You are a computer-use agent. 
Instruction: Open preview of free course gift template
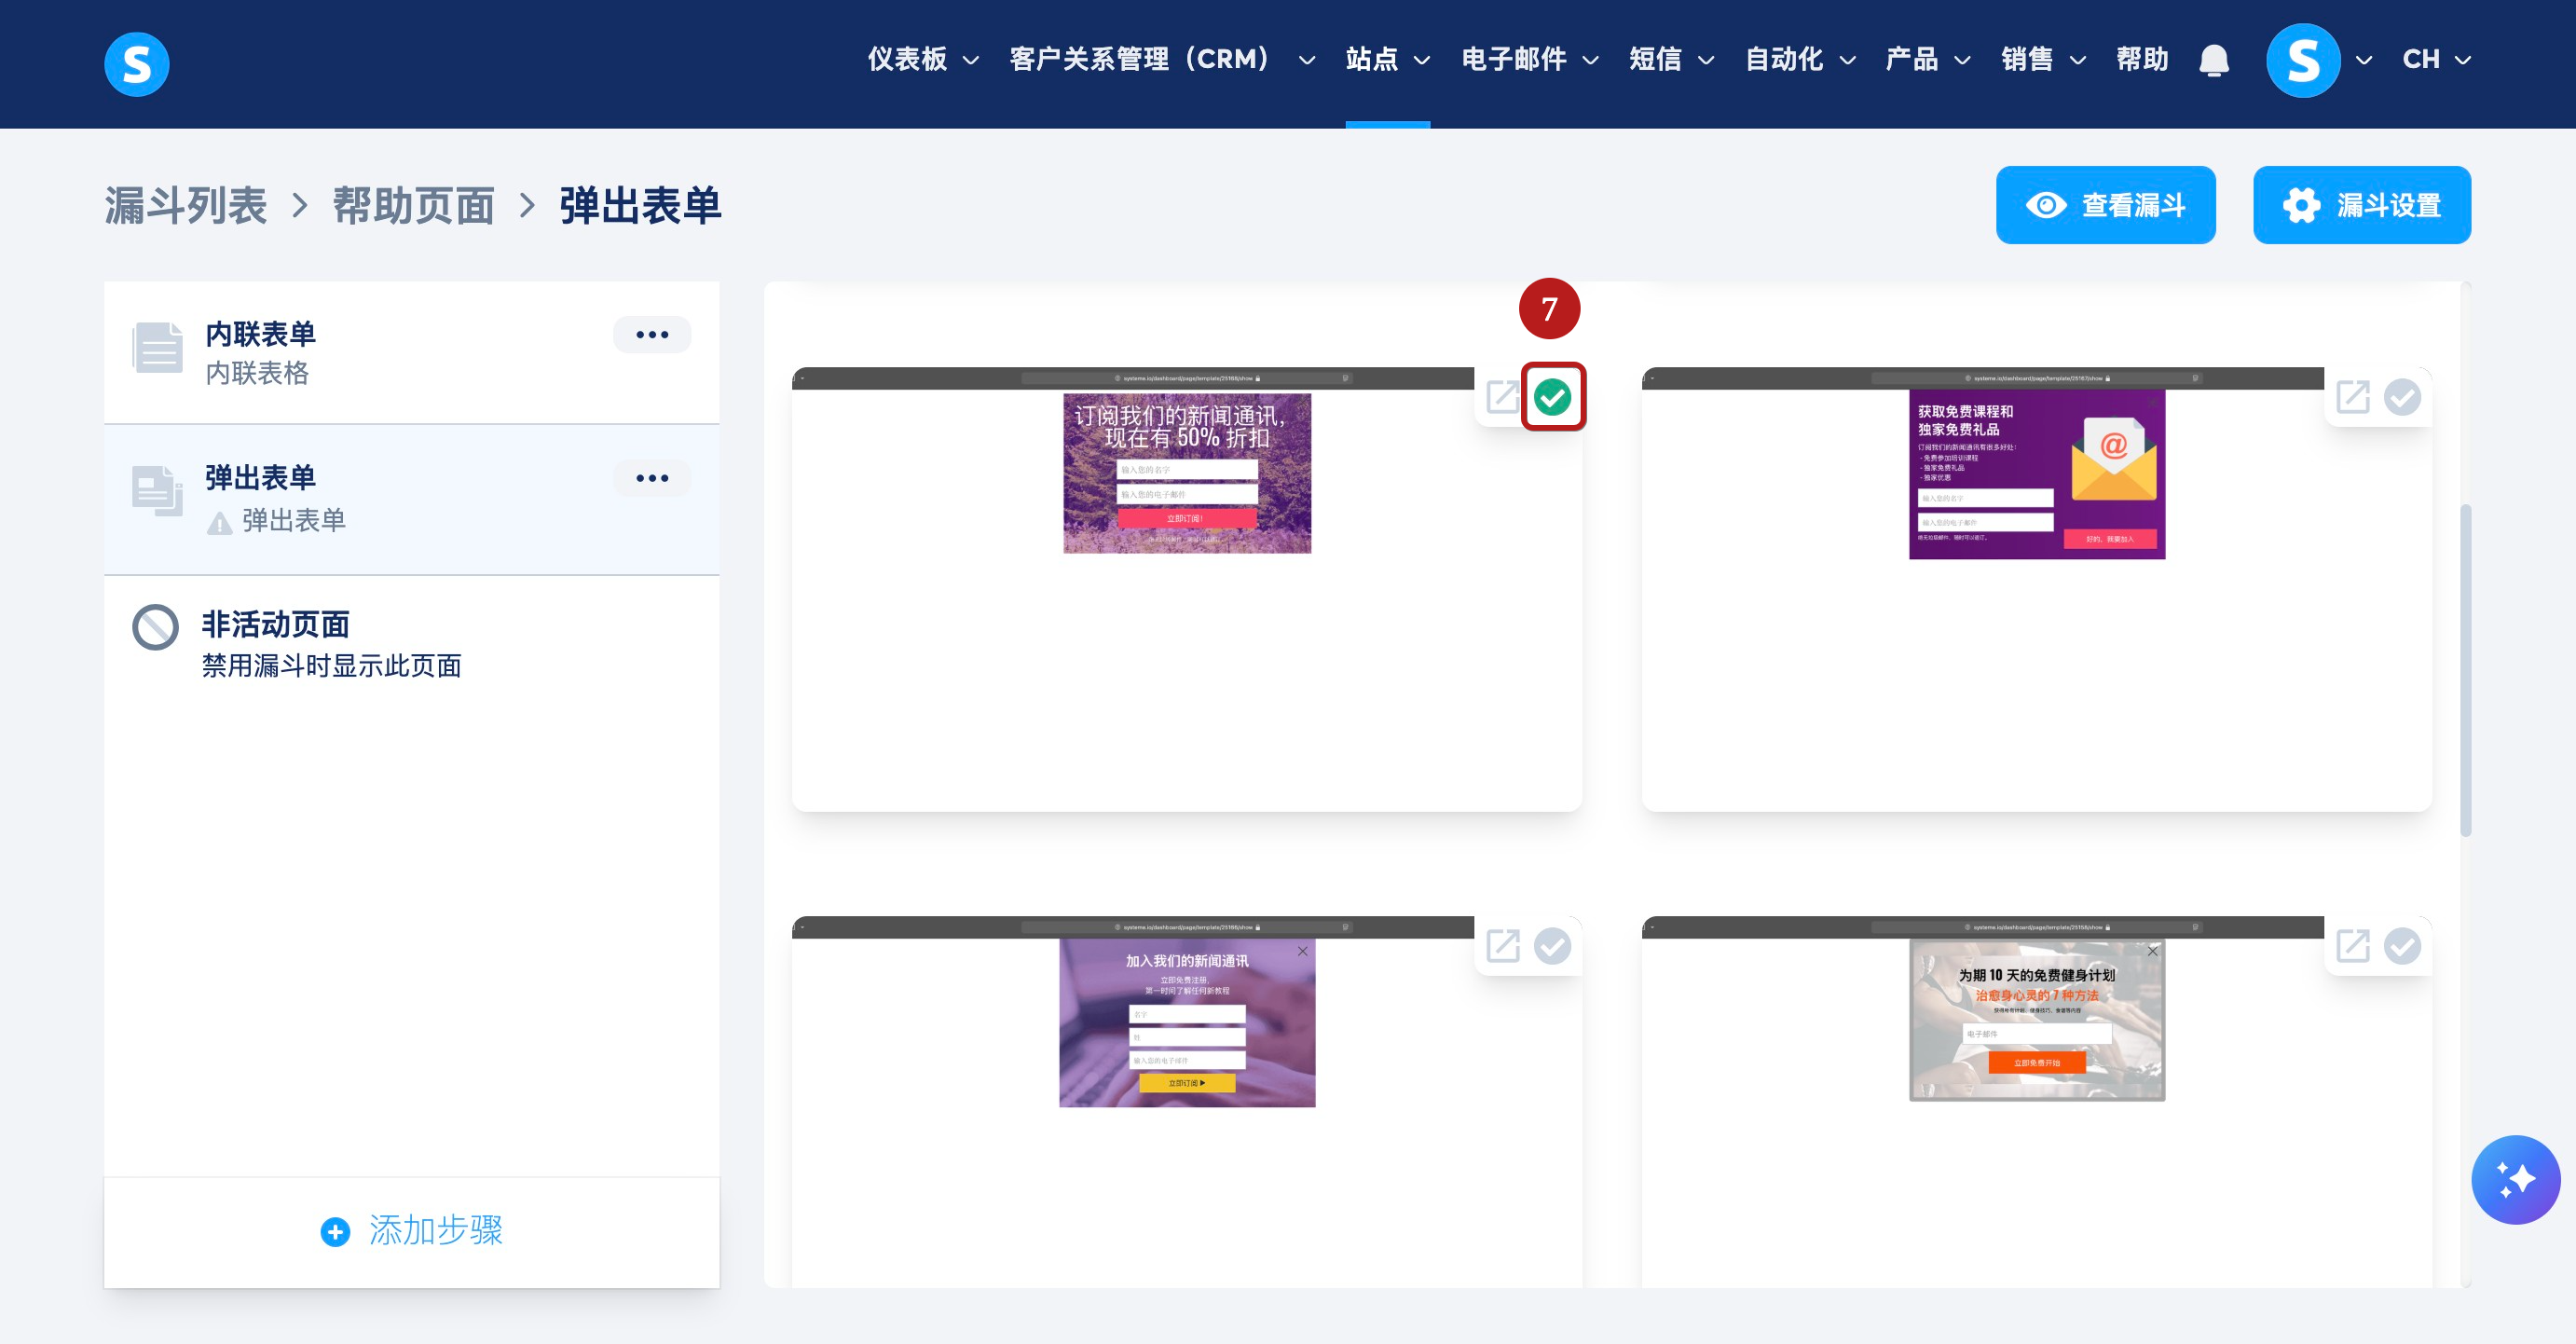[2351, 397]
